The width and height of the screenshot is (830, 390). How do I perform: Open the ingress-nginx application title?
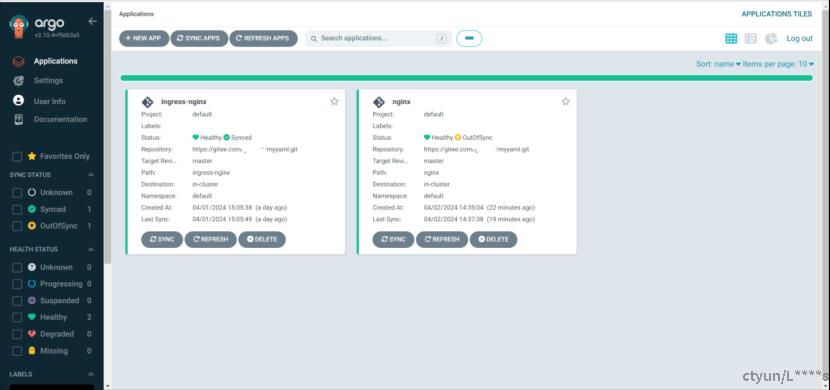tap(184, 102)
